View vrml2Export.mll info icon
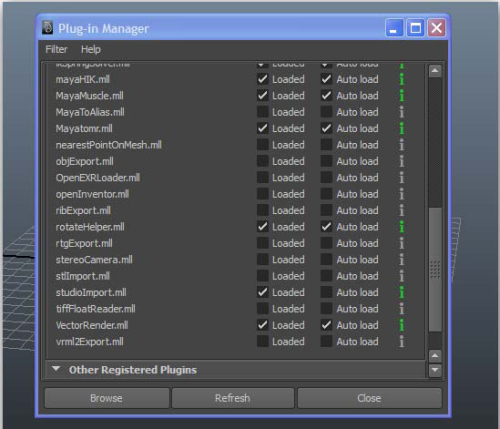The height and width of the screenshot is (429, 500). coord(402,341)
